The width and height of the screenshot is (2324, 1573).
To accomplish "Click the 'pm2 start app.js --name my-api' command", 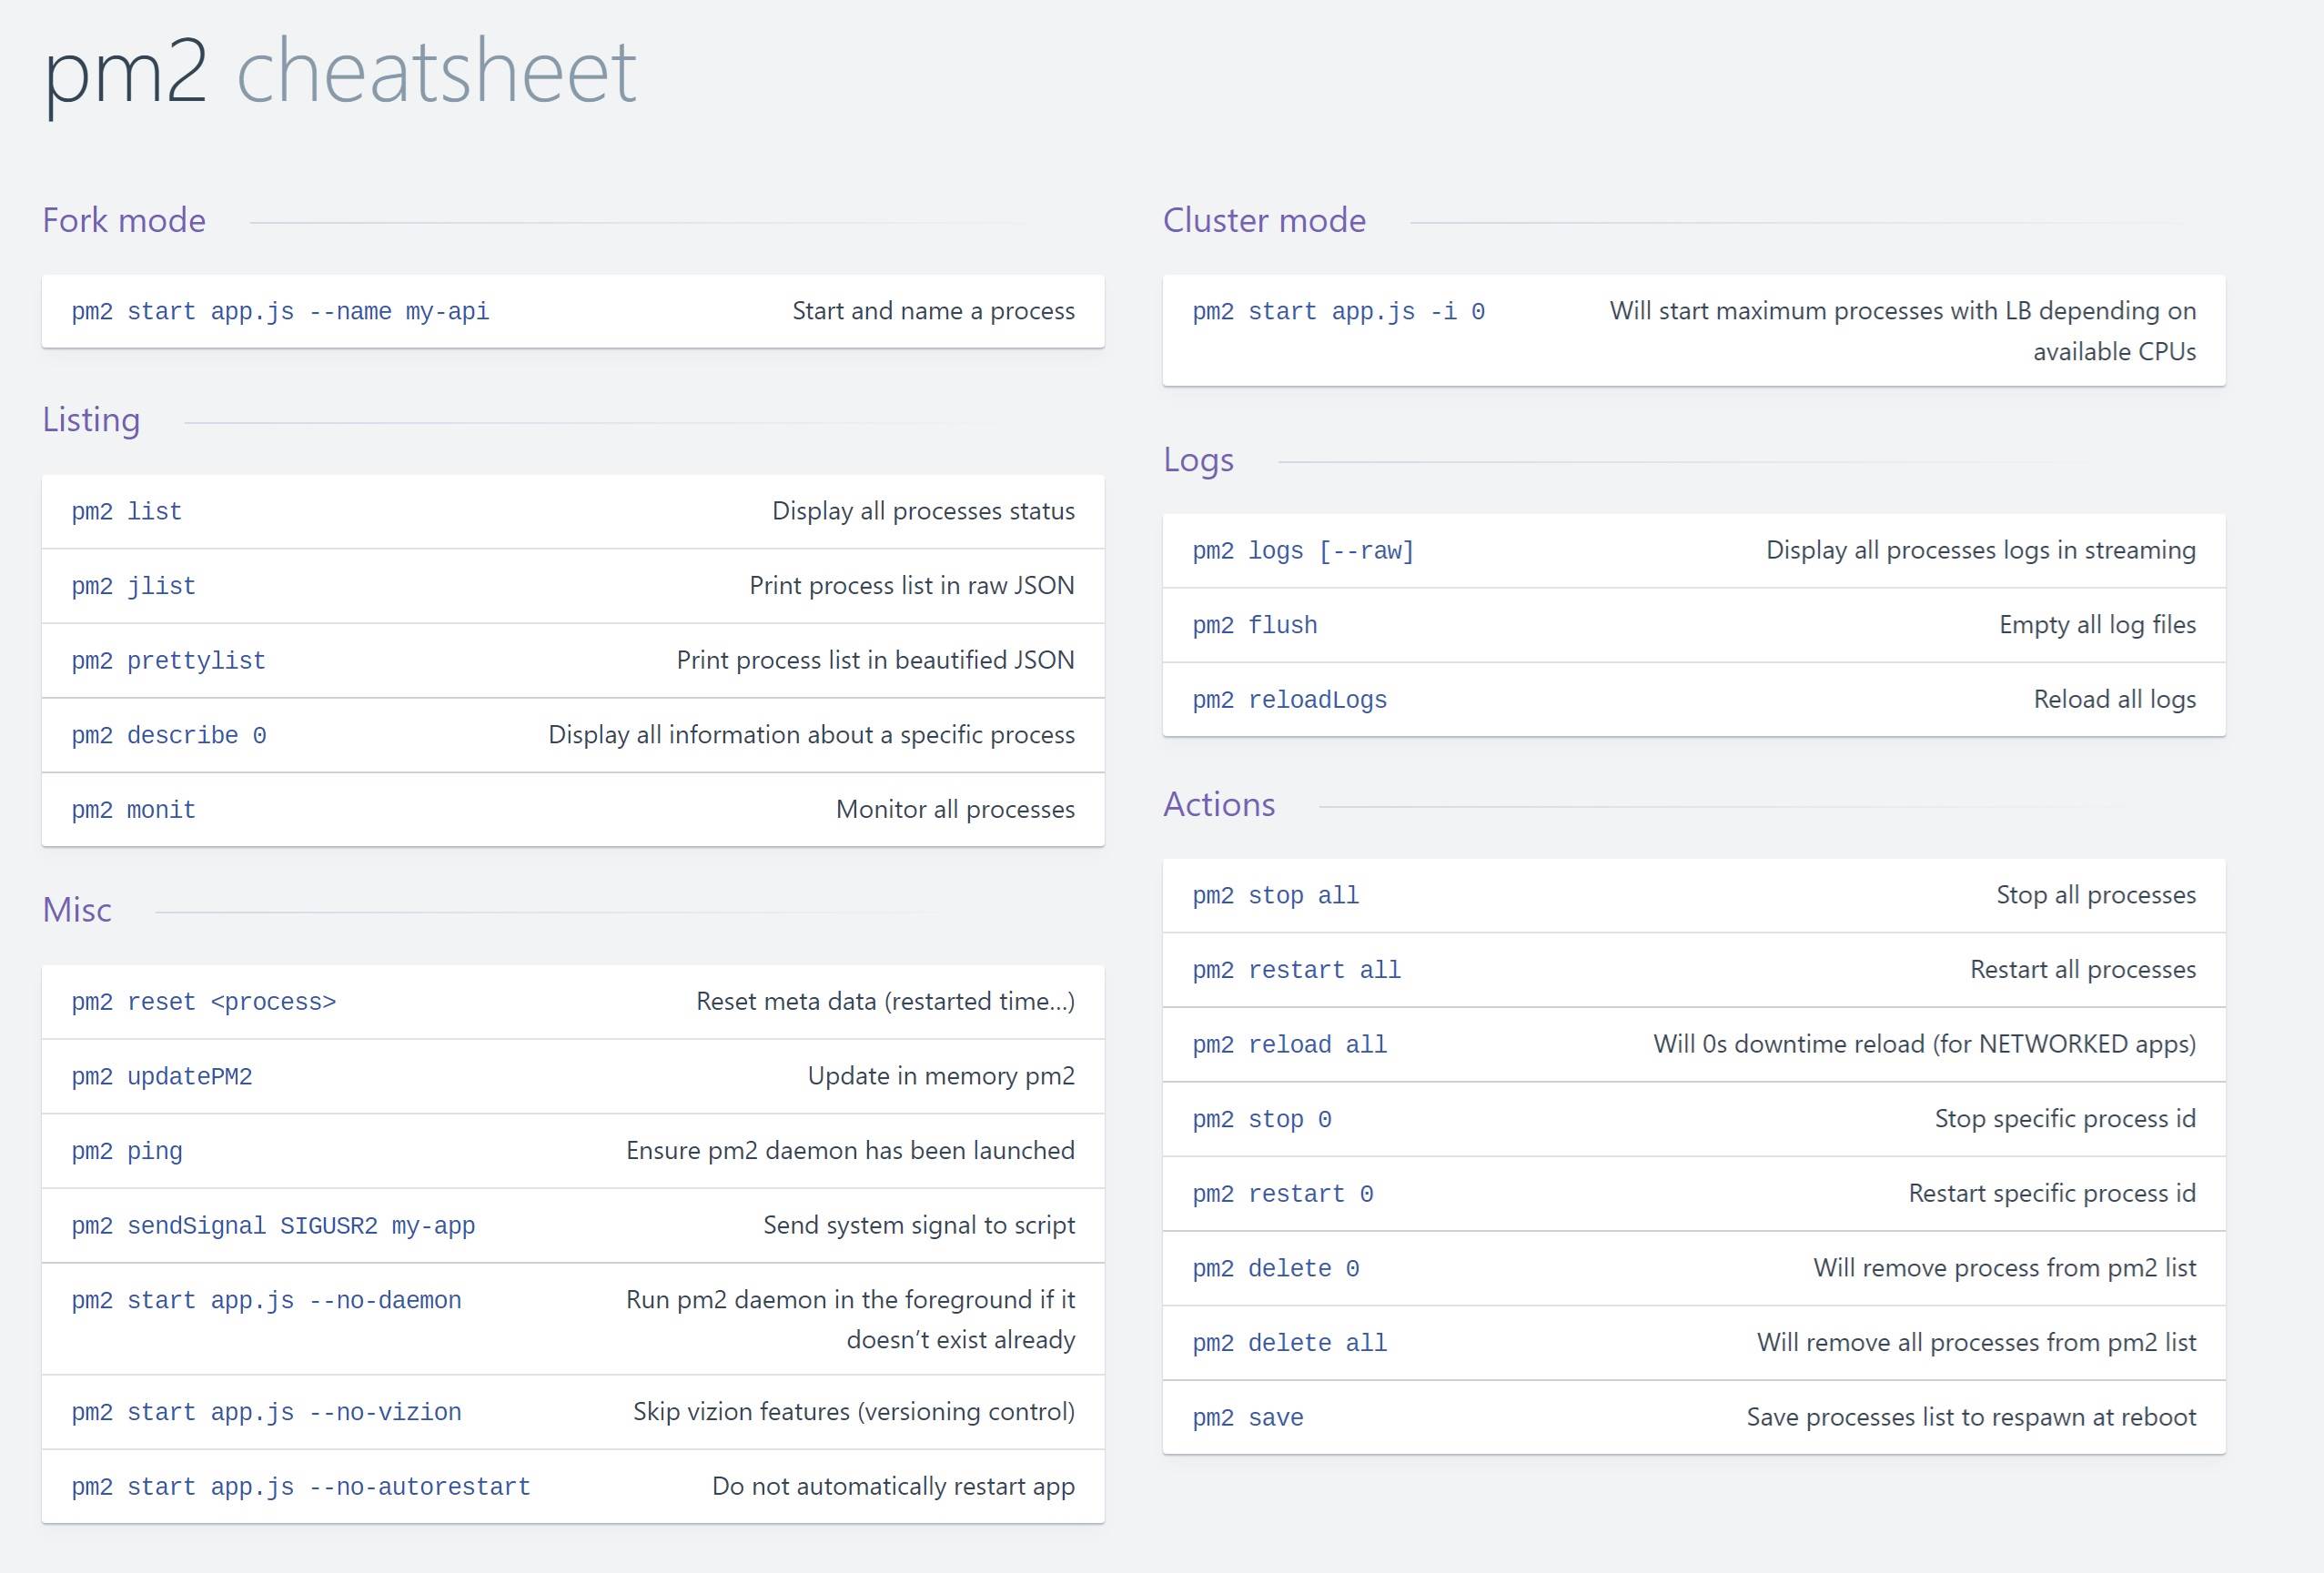I will pos(280,312).
